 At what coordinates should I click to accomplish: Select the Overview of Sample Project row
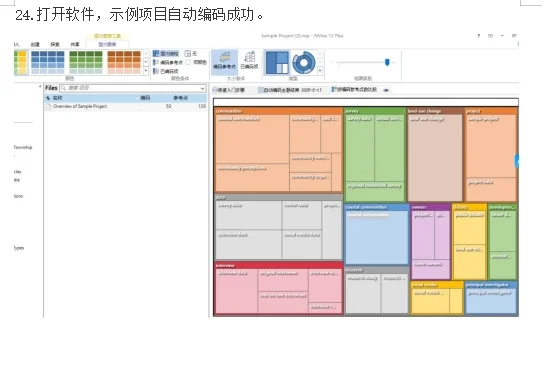pyautogui.click(x=126, y=106)
